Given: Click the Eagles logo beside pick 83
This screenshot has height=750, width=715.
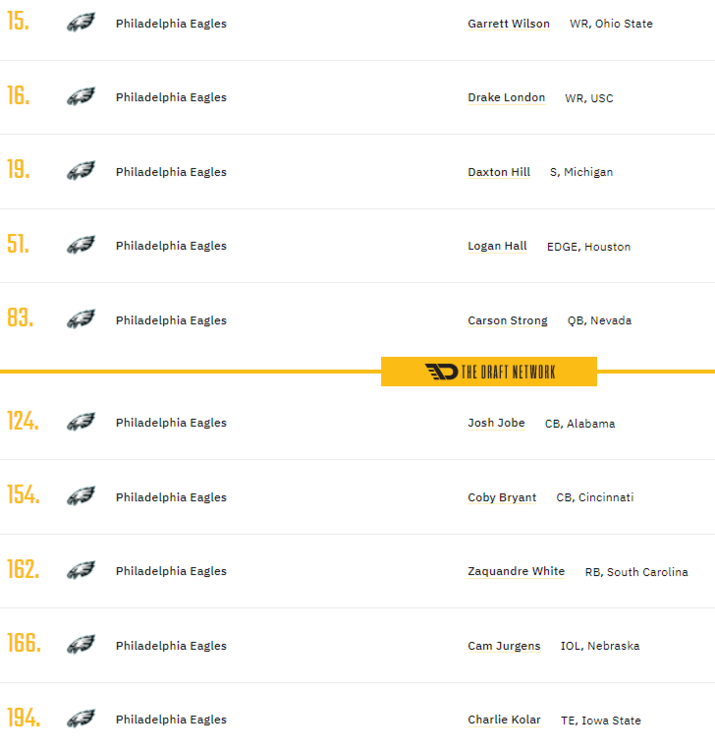Looking at the screenshot, I should point(80,320).
